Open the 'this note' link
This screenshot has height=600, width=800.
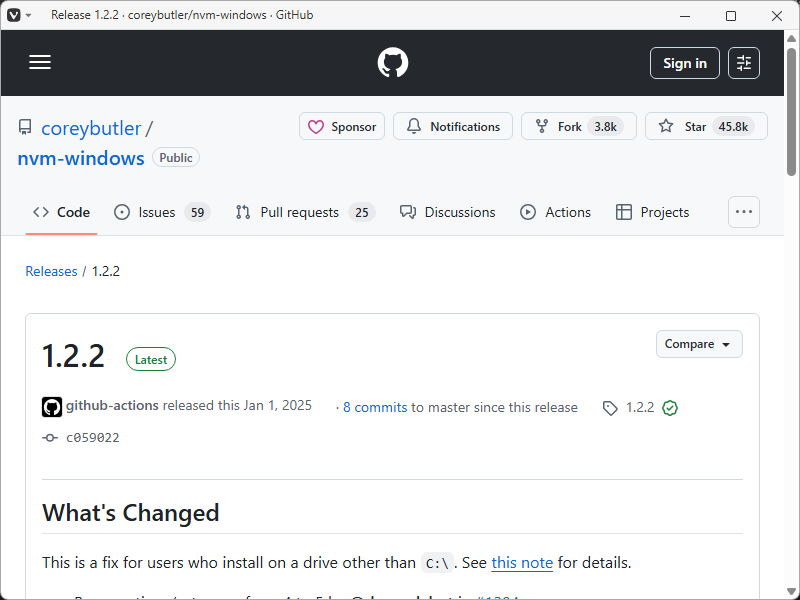click(522, 563)
